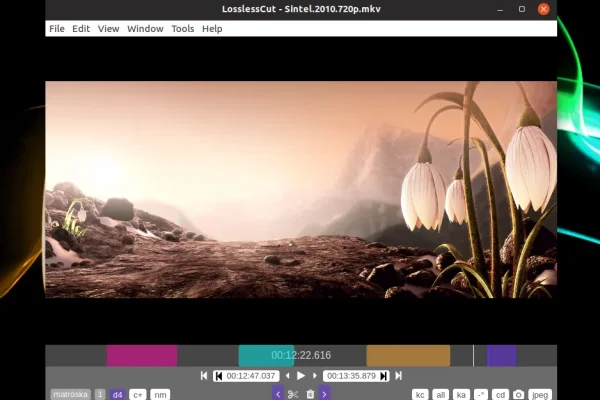600x400 pixels.
Task: Select previous segment purple arrow
Action: click(278, 394)
